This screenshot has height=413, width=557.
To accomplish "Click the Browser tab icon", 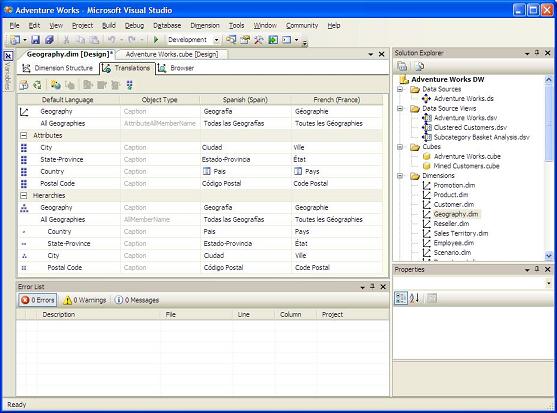I will pyautogui.click(x=162, y=68).
